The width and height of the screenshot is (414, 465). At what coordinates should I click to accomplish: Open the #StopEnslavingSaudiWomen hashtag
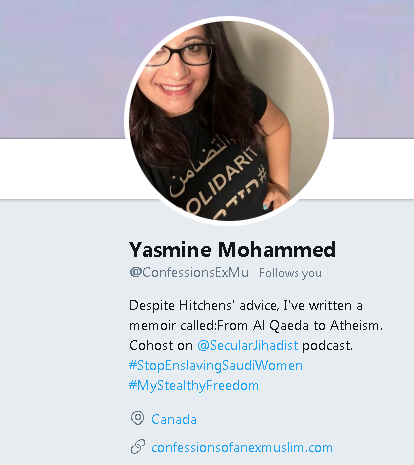216,366
